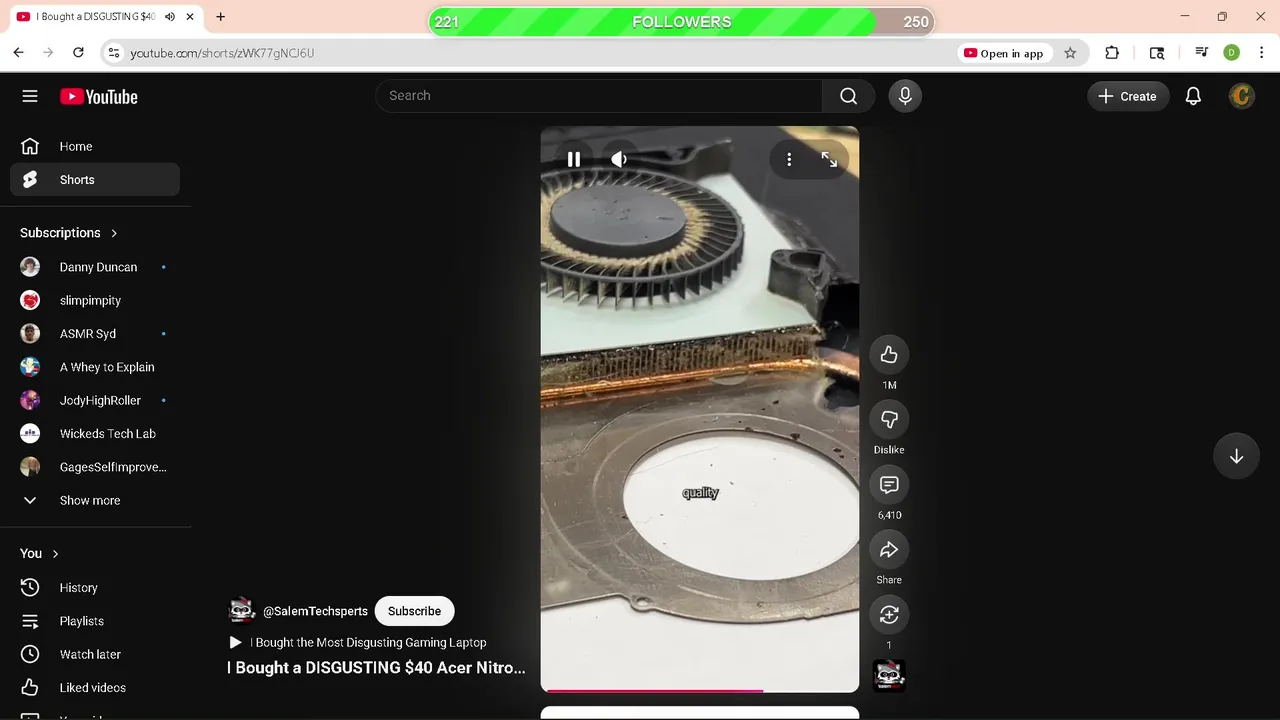Seek along the Short's red progress bar
The height and width of the screenshot is (720, 1280).
click(700, 690)
